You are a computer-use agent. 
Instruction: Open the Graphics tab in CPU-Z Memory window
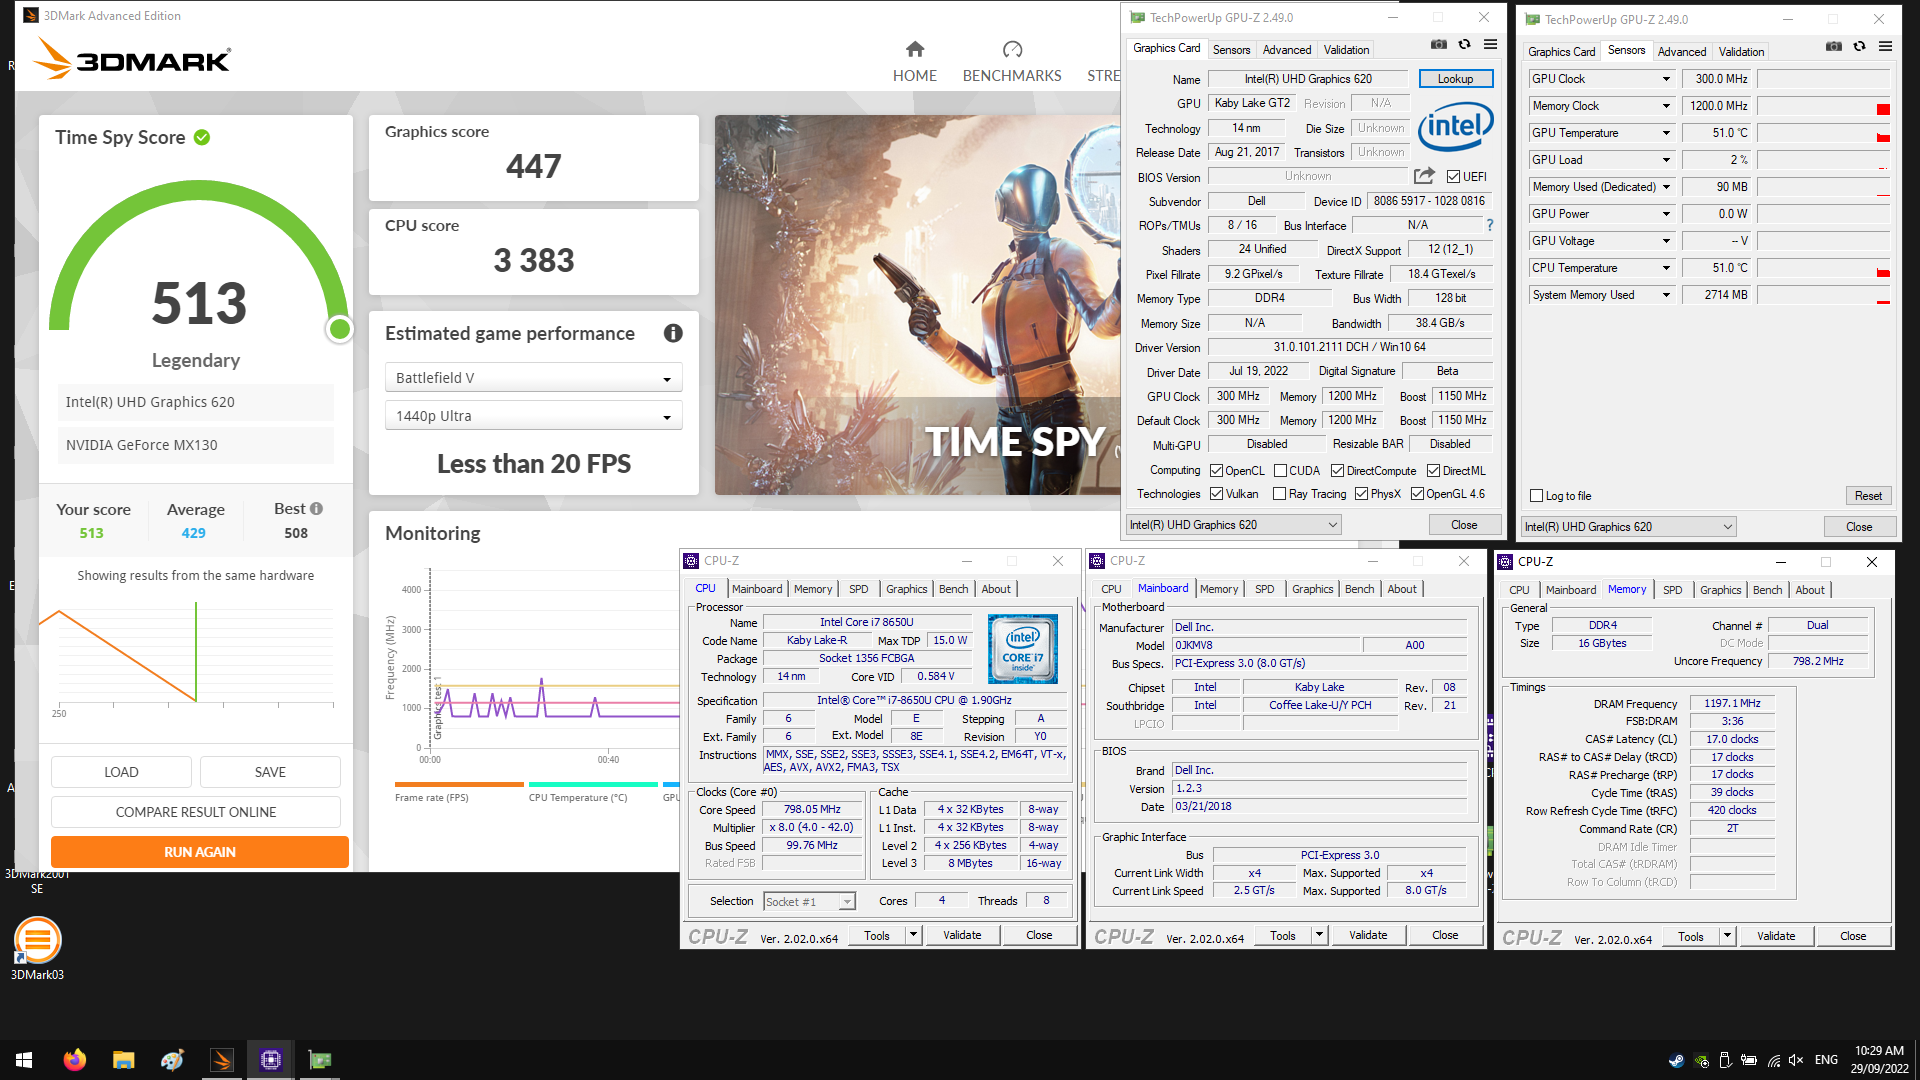[x=1720, y=590]
